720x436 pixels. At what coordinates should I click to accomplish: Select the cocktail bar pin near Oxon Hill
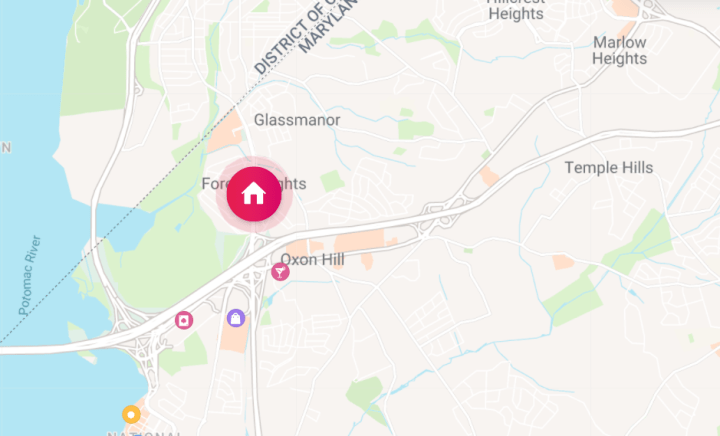pos(280,272)
